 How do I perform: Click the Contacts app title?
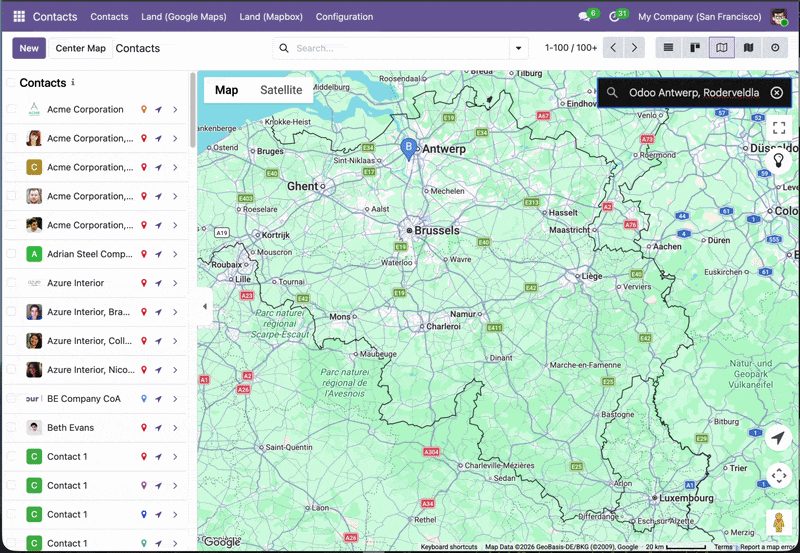55,17
